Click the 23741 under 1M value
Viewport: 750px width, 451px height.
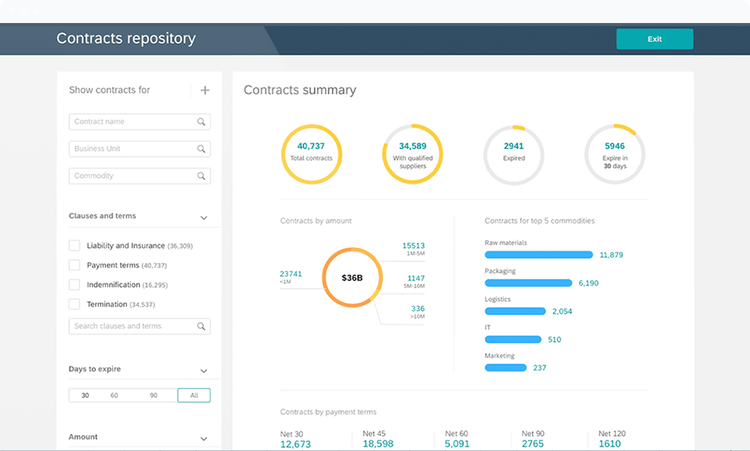point(291,274)
